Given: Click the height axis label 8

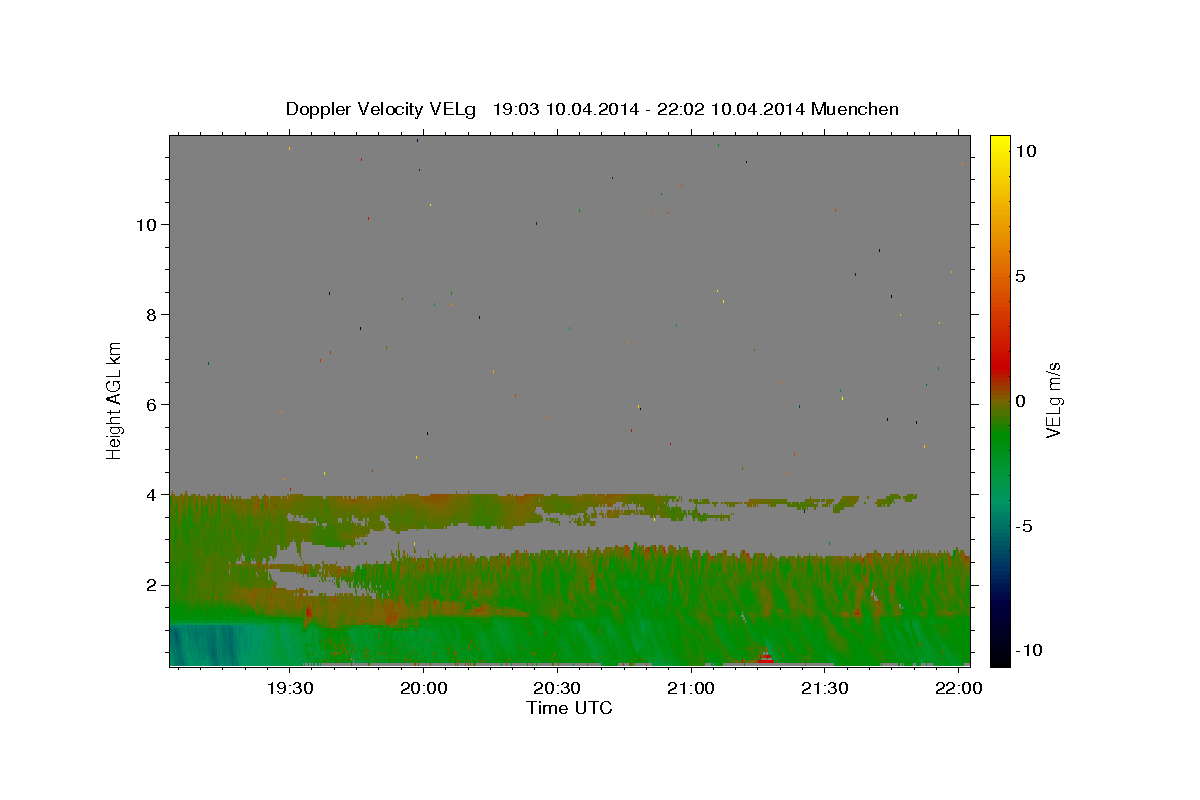Looking at the screenshot, I should click(153, 315).
